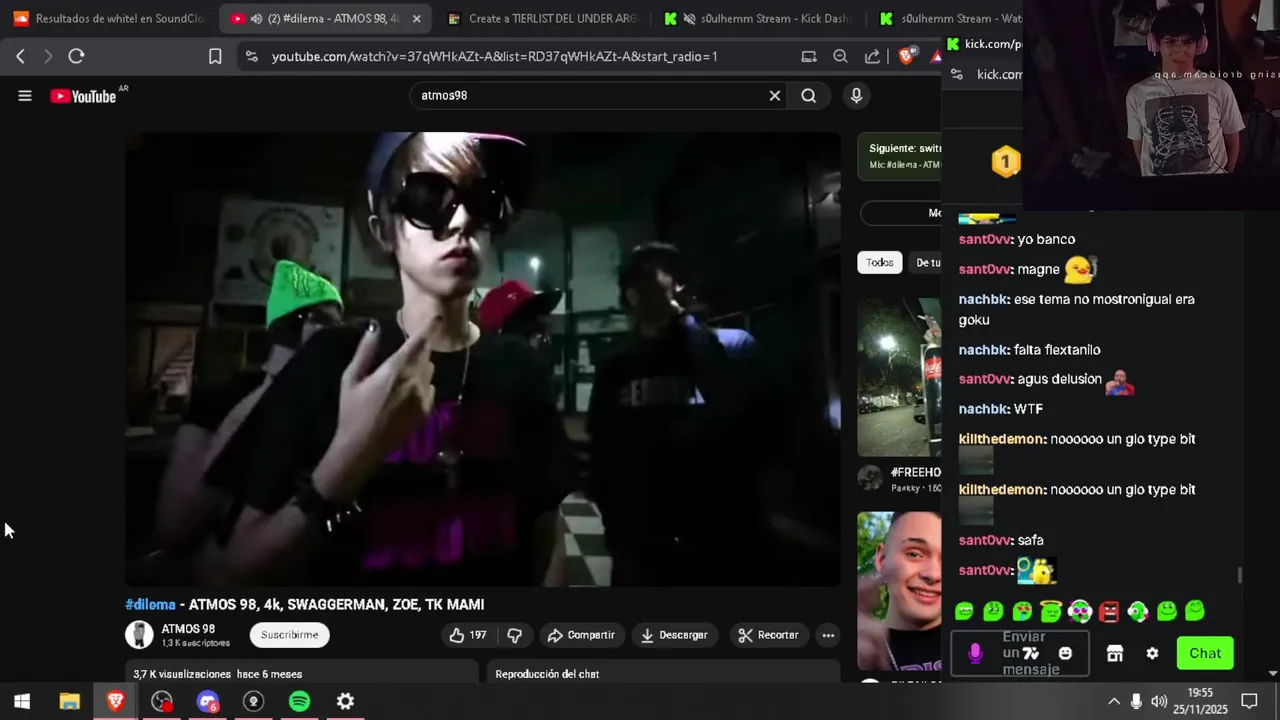Pick the heart-eyes emote in quick bar
Viewport: 1280px width, 720px height.
1022,611
